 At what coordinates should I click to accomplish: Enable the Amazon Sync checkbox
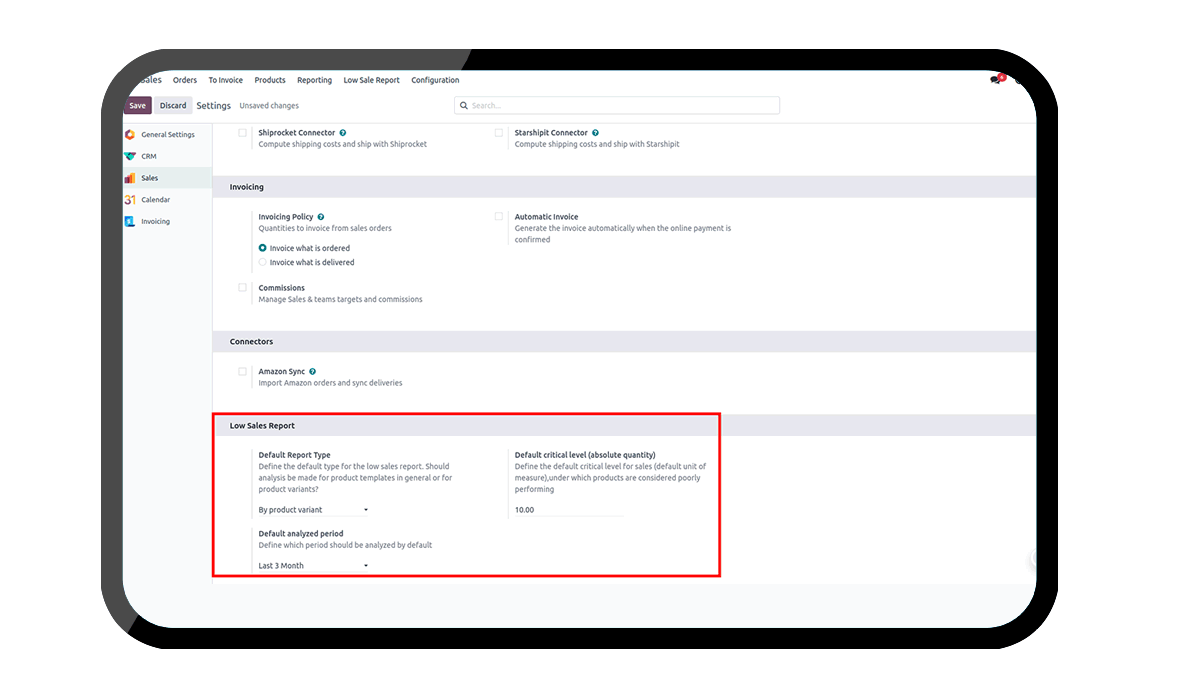pos(242,372)
